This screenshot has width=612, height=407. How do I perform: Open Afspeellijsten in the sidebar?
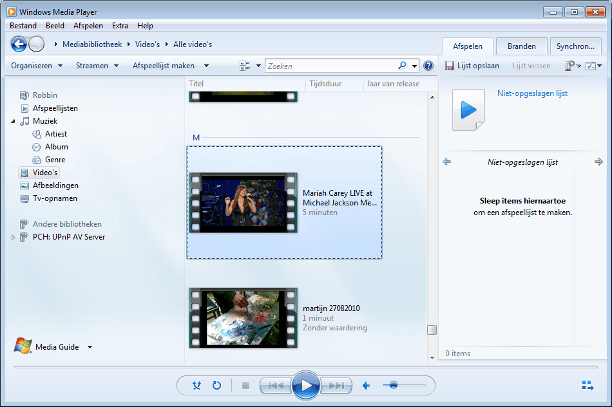point(55,108)
